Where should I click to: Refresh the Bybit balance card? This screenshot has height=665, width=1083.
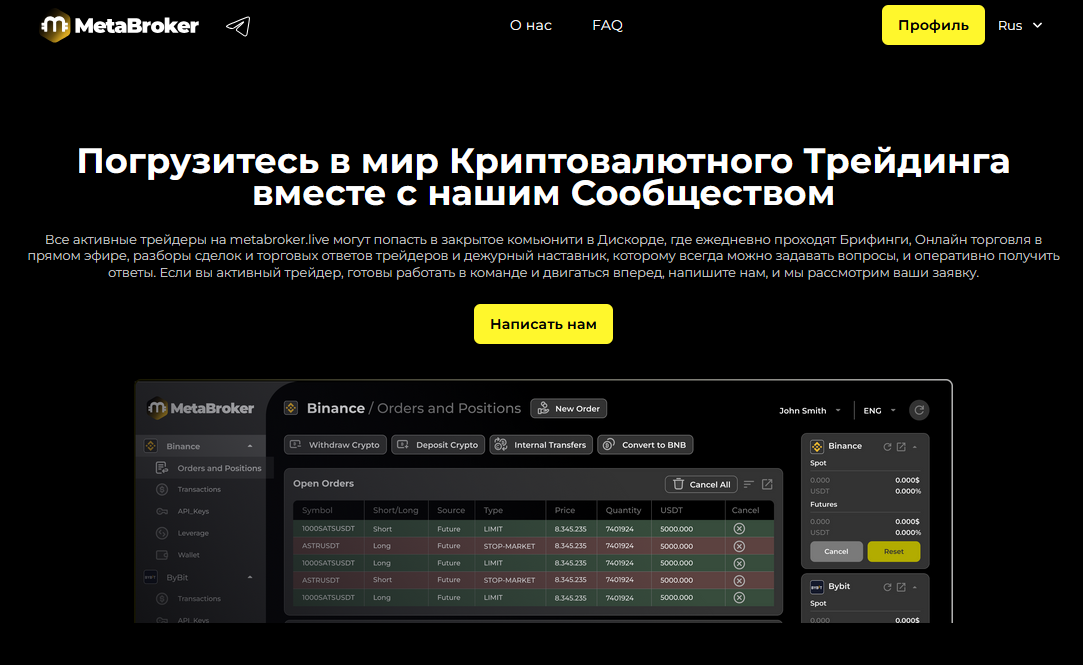point(888,587)
